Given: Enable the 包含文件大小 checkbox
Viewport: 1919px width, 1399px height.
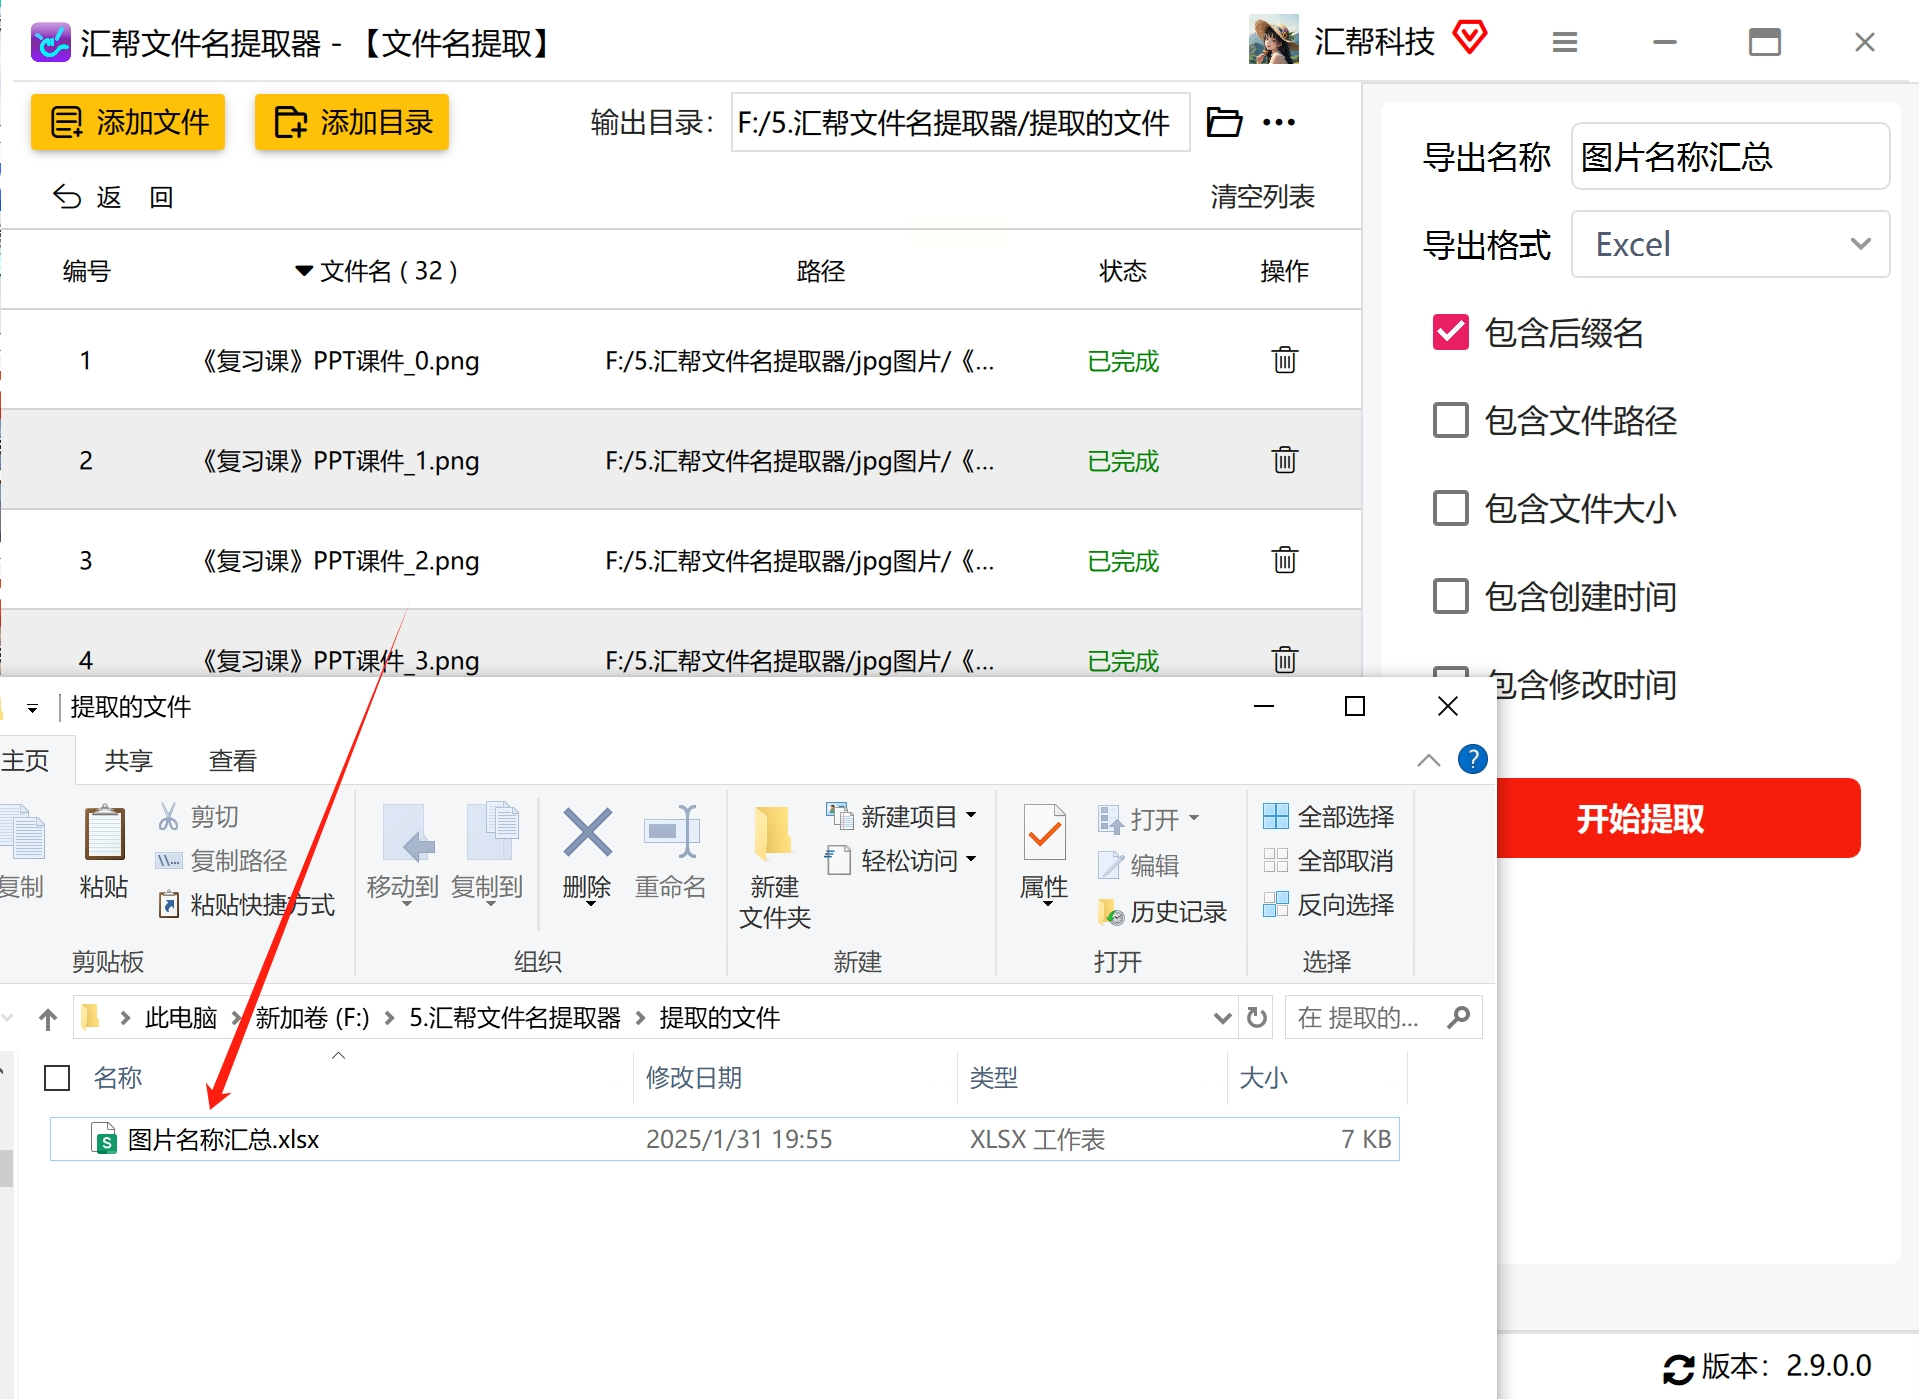Looking at the screenshot, I should coord(1450,508).
